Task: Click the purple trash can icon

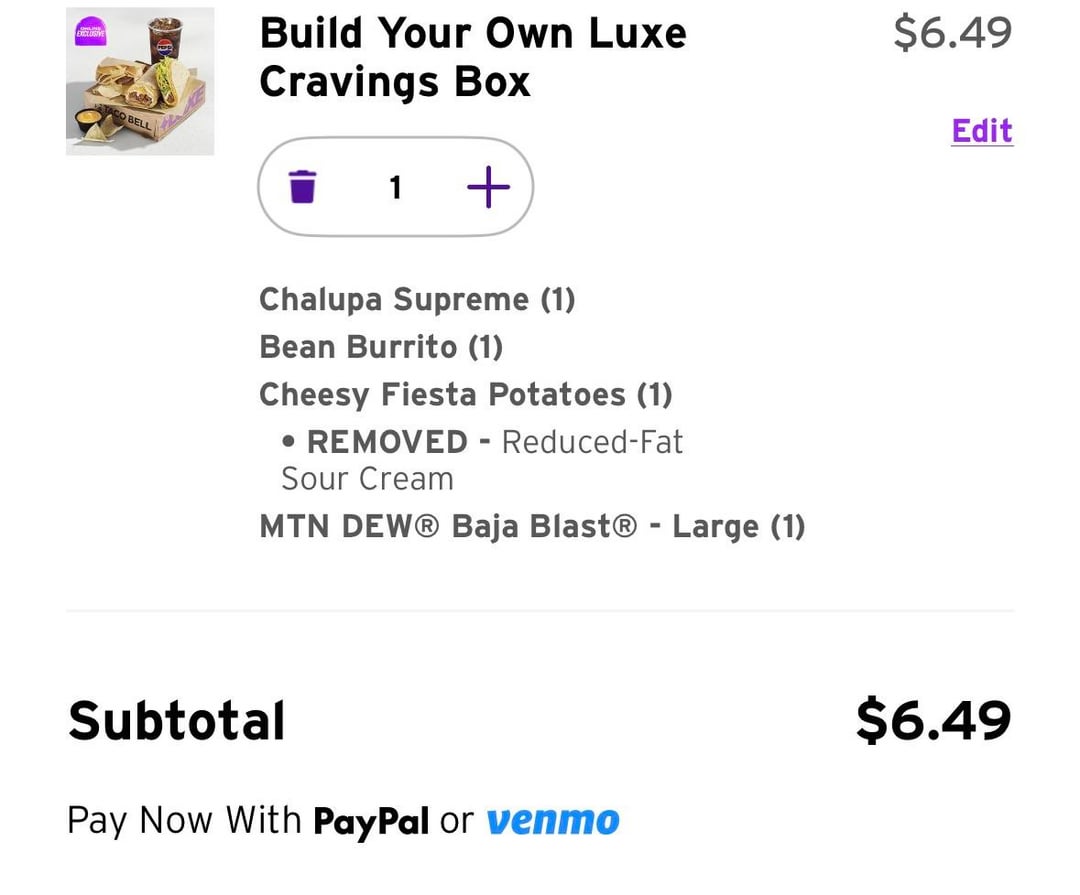Action: coord(302,186)
